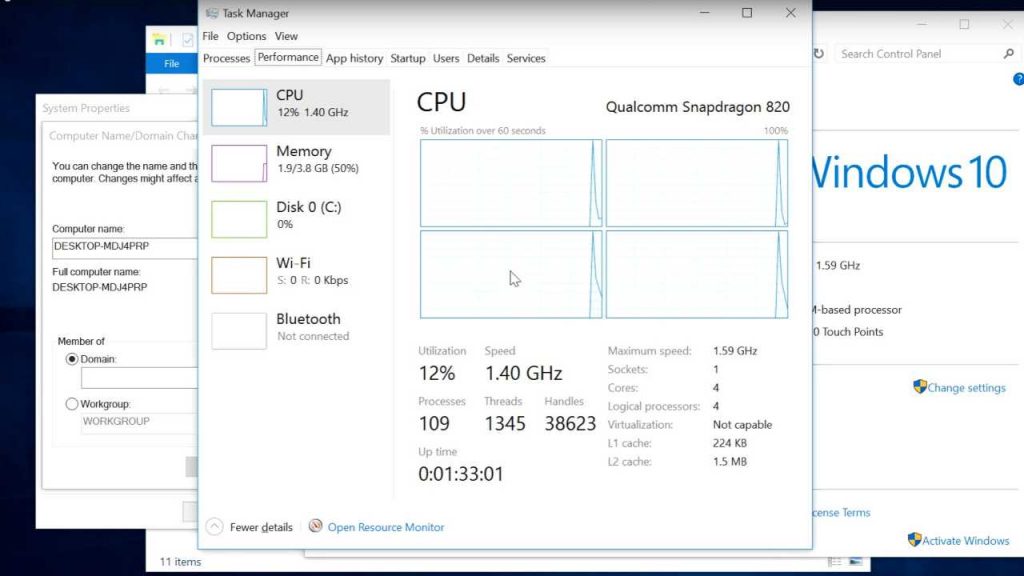Viewport: 1024px width, 576px height.
Task: Select the CPU mini graph in sidebar
Action: click(x=239, y=107)
